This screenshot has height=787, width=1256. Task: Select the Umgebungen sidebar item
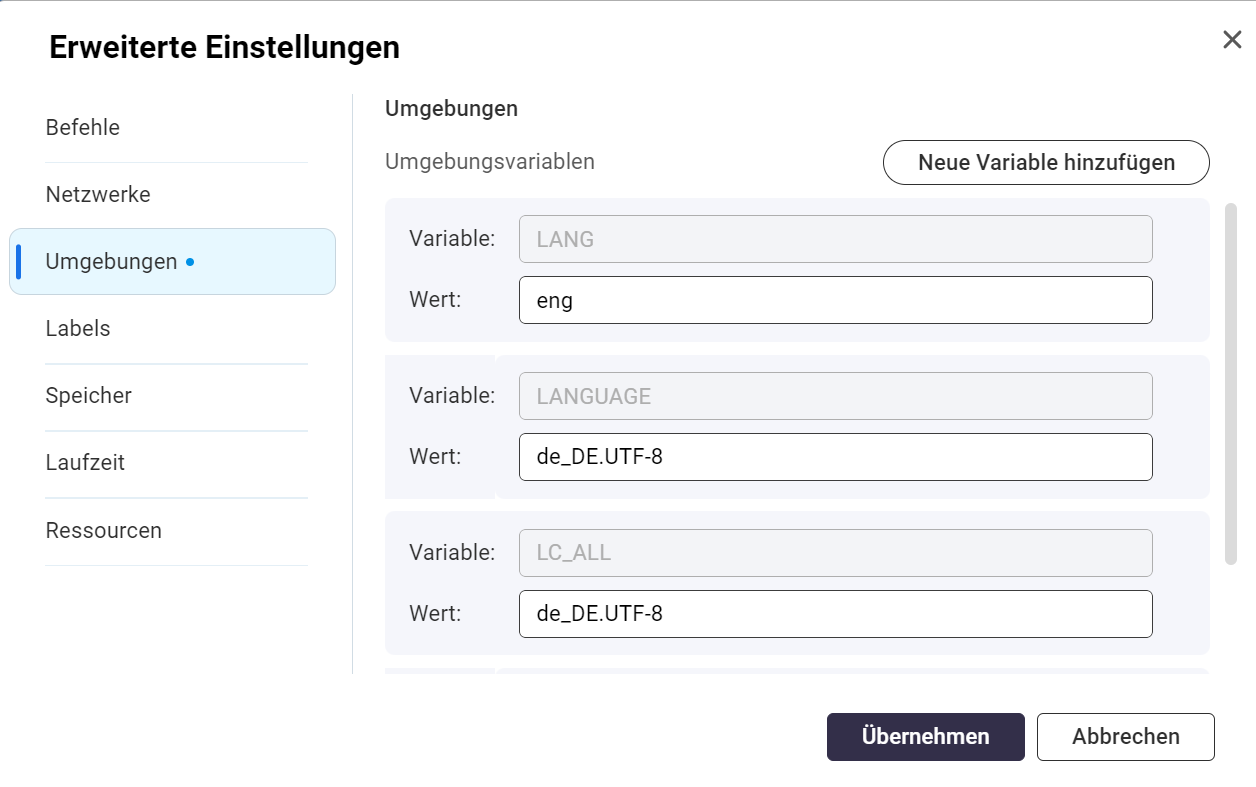(x=111, y=262)
